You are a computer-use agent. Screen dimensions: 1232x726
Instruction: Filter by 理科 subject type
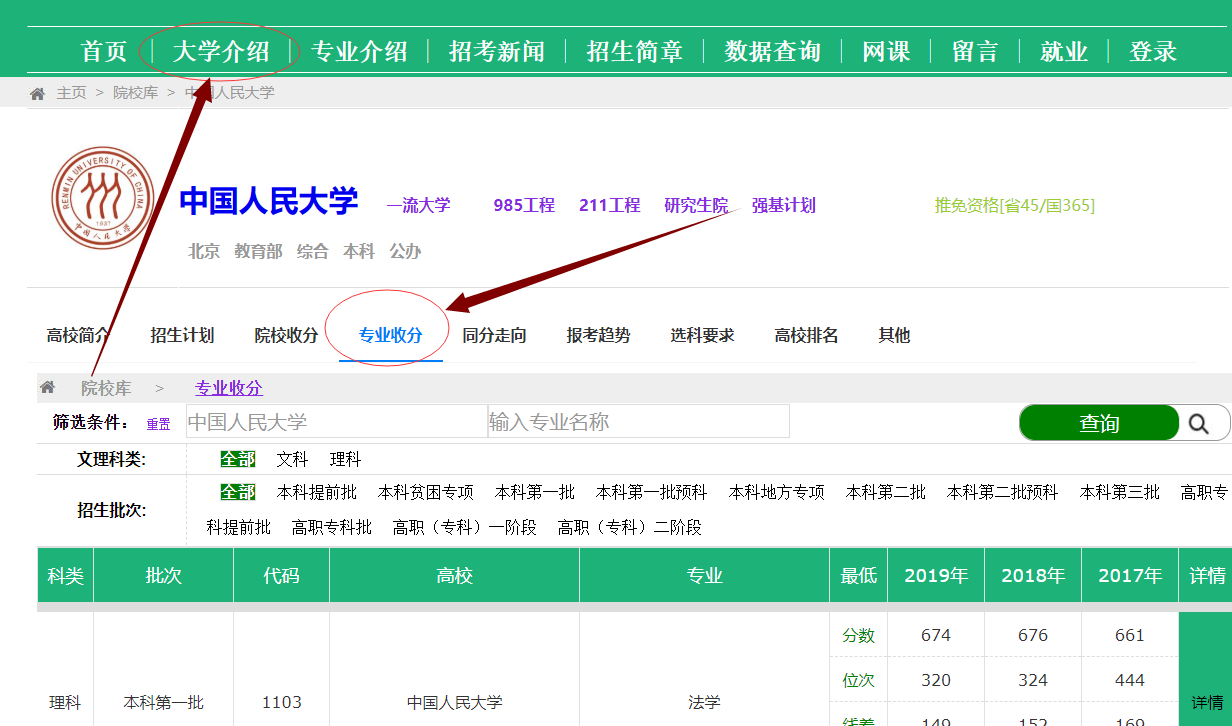click(345, 460)
